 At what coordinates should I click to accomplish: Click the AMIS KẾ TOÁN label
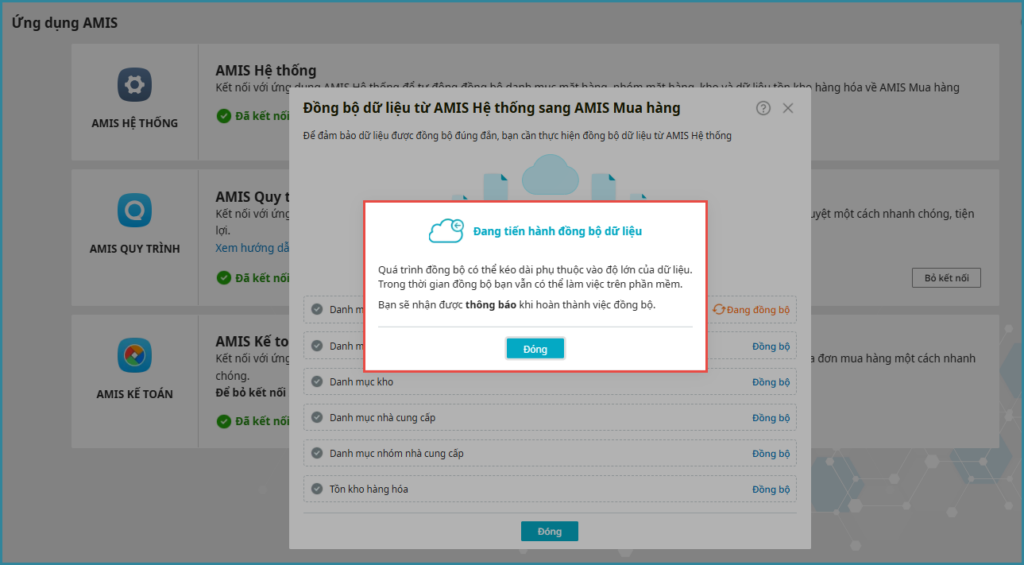[x=135, y=394]
